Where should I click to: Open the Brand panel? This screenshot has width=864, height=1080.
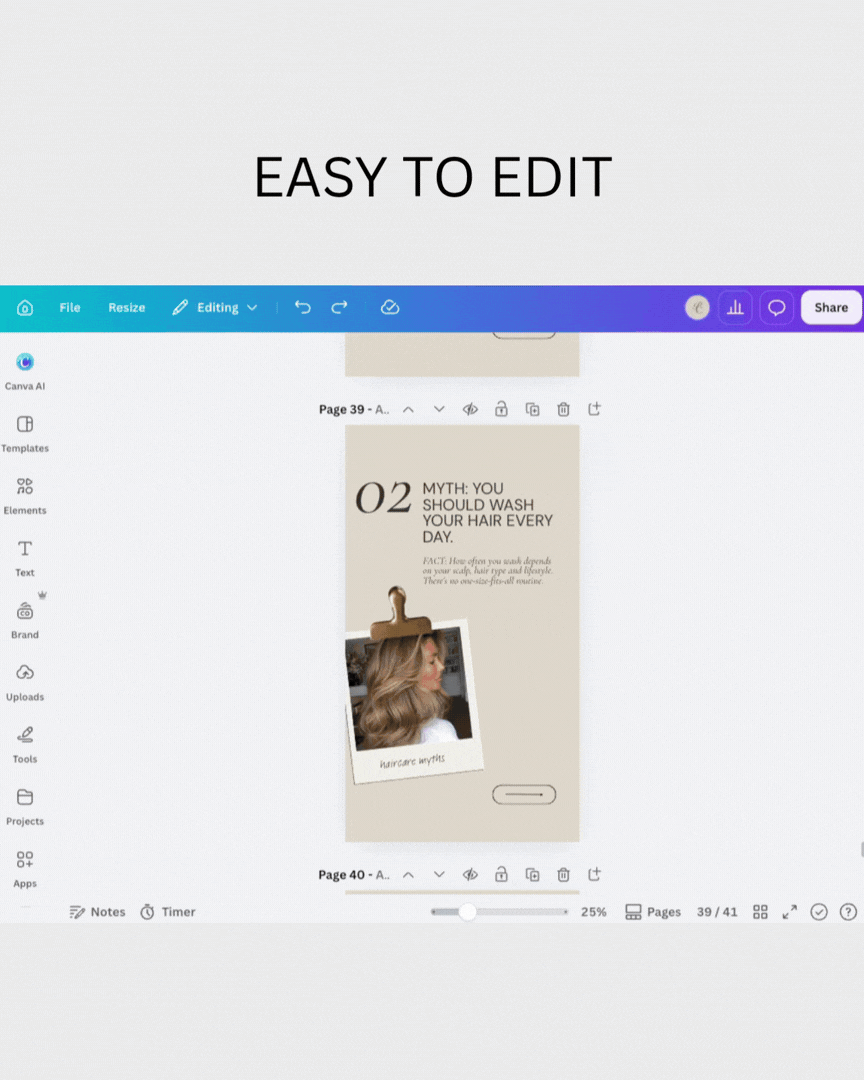(x=25, y=620)
